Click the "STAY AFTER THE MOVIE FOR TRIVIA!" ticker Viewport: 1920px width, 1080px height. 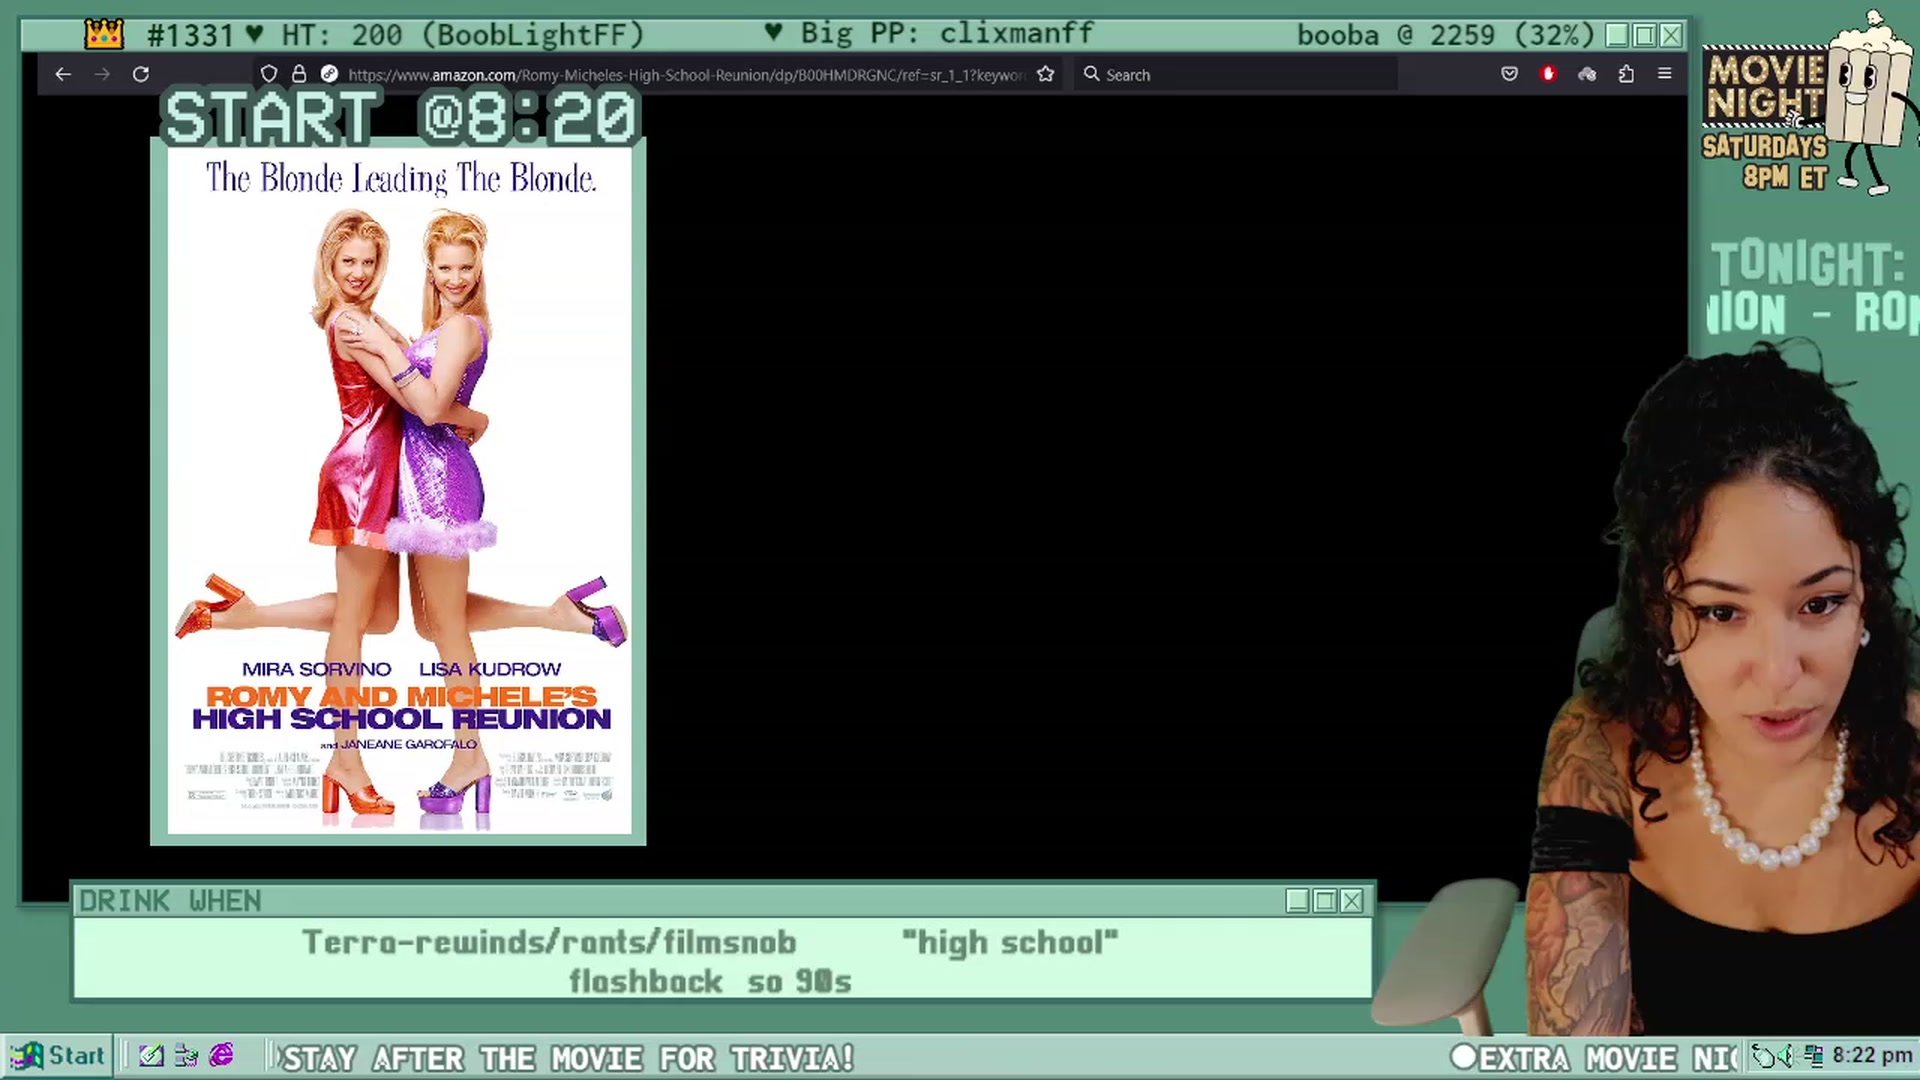click(568, 1058)
